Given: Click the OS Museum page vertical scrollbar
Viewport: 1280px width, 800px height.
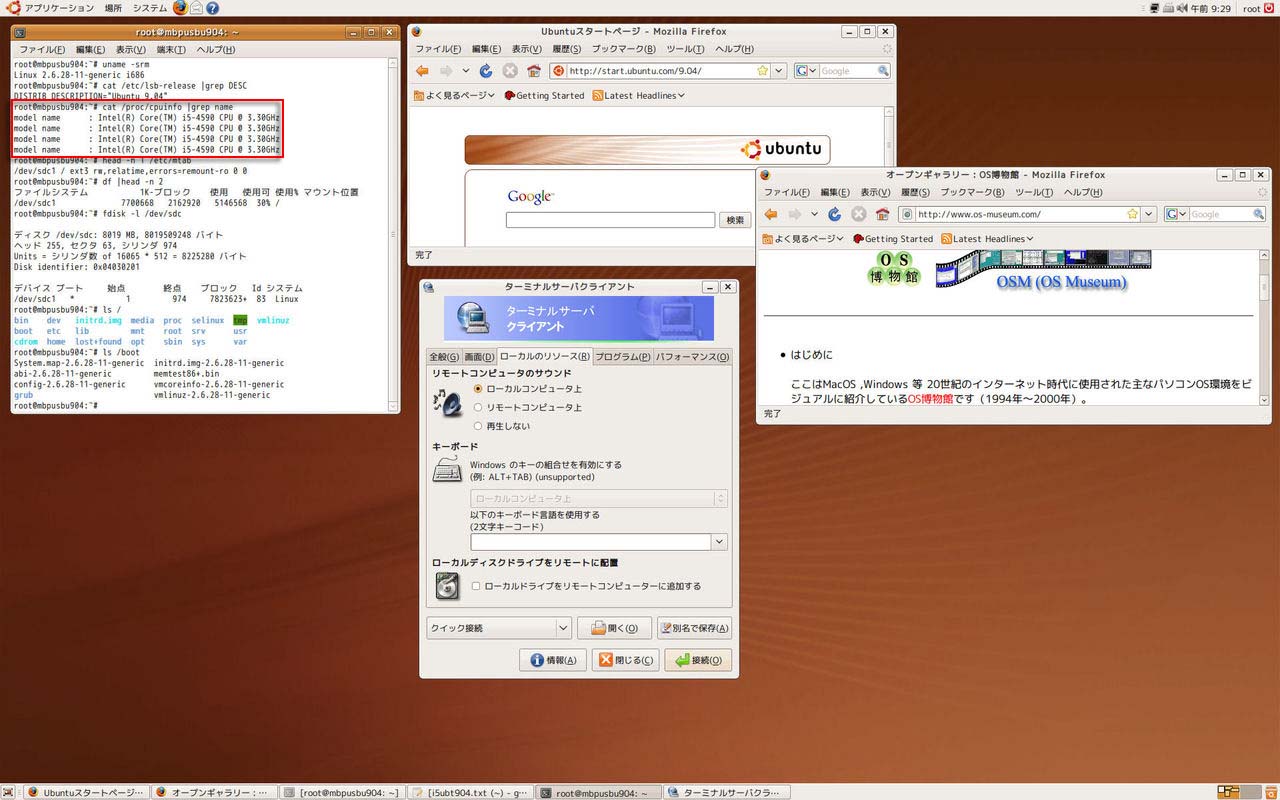Looking at the screenshot, I should (1263, 327).
